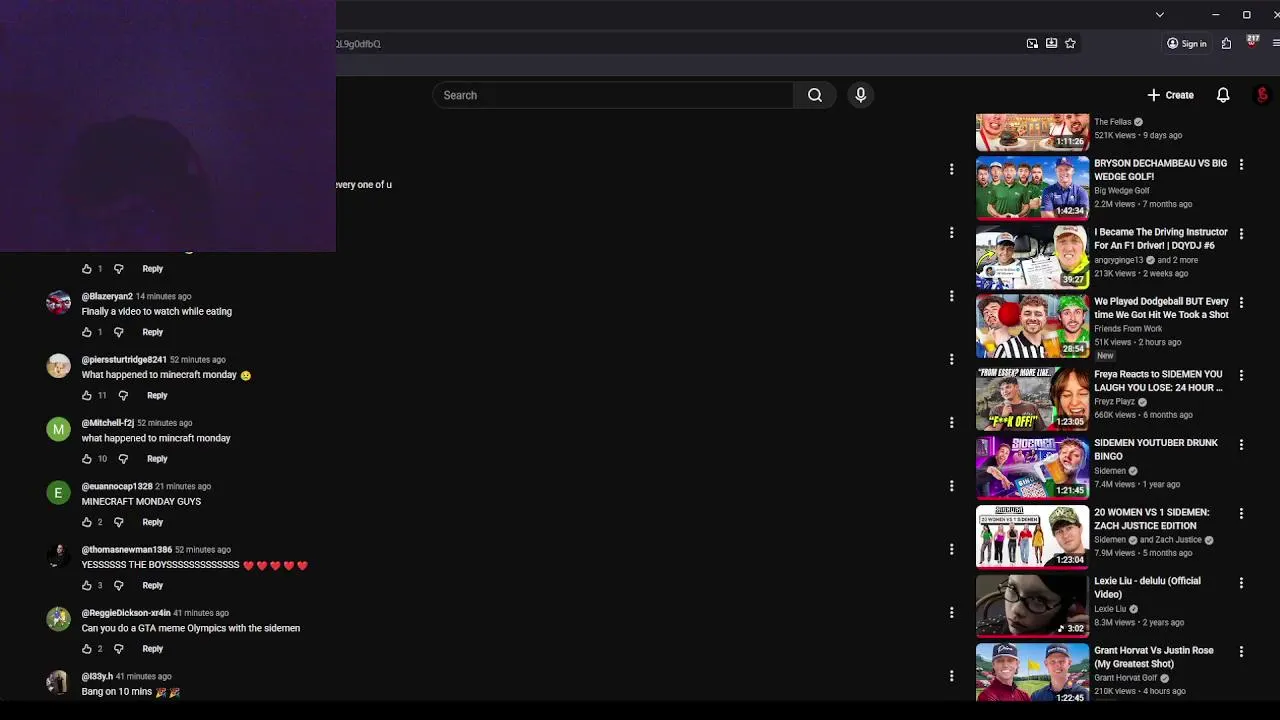Dislike the comment by @Mitchell-f2j
The height and width of the screenshot is (720, 1280).
pos(123,459)
